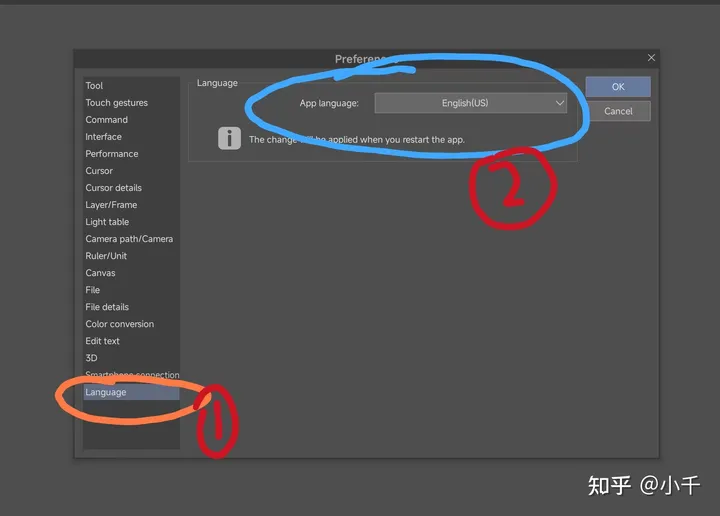
Task: Click the OK button
Action: coord(618,87)
